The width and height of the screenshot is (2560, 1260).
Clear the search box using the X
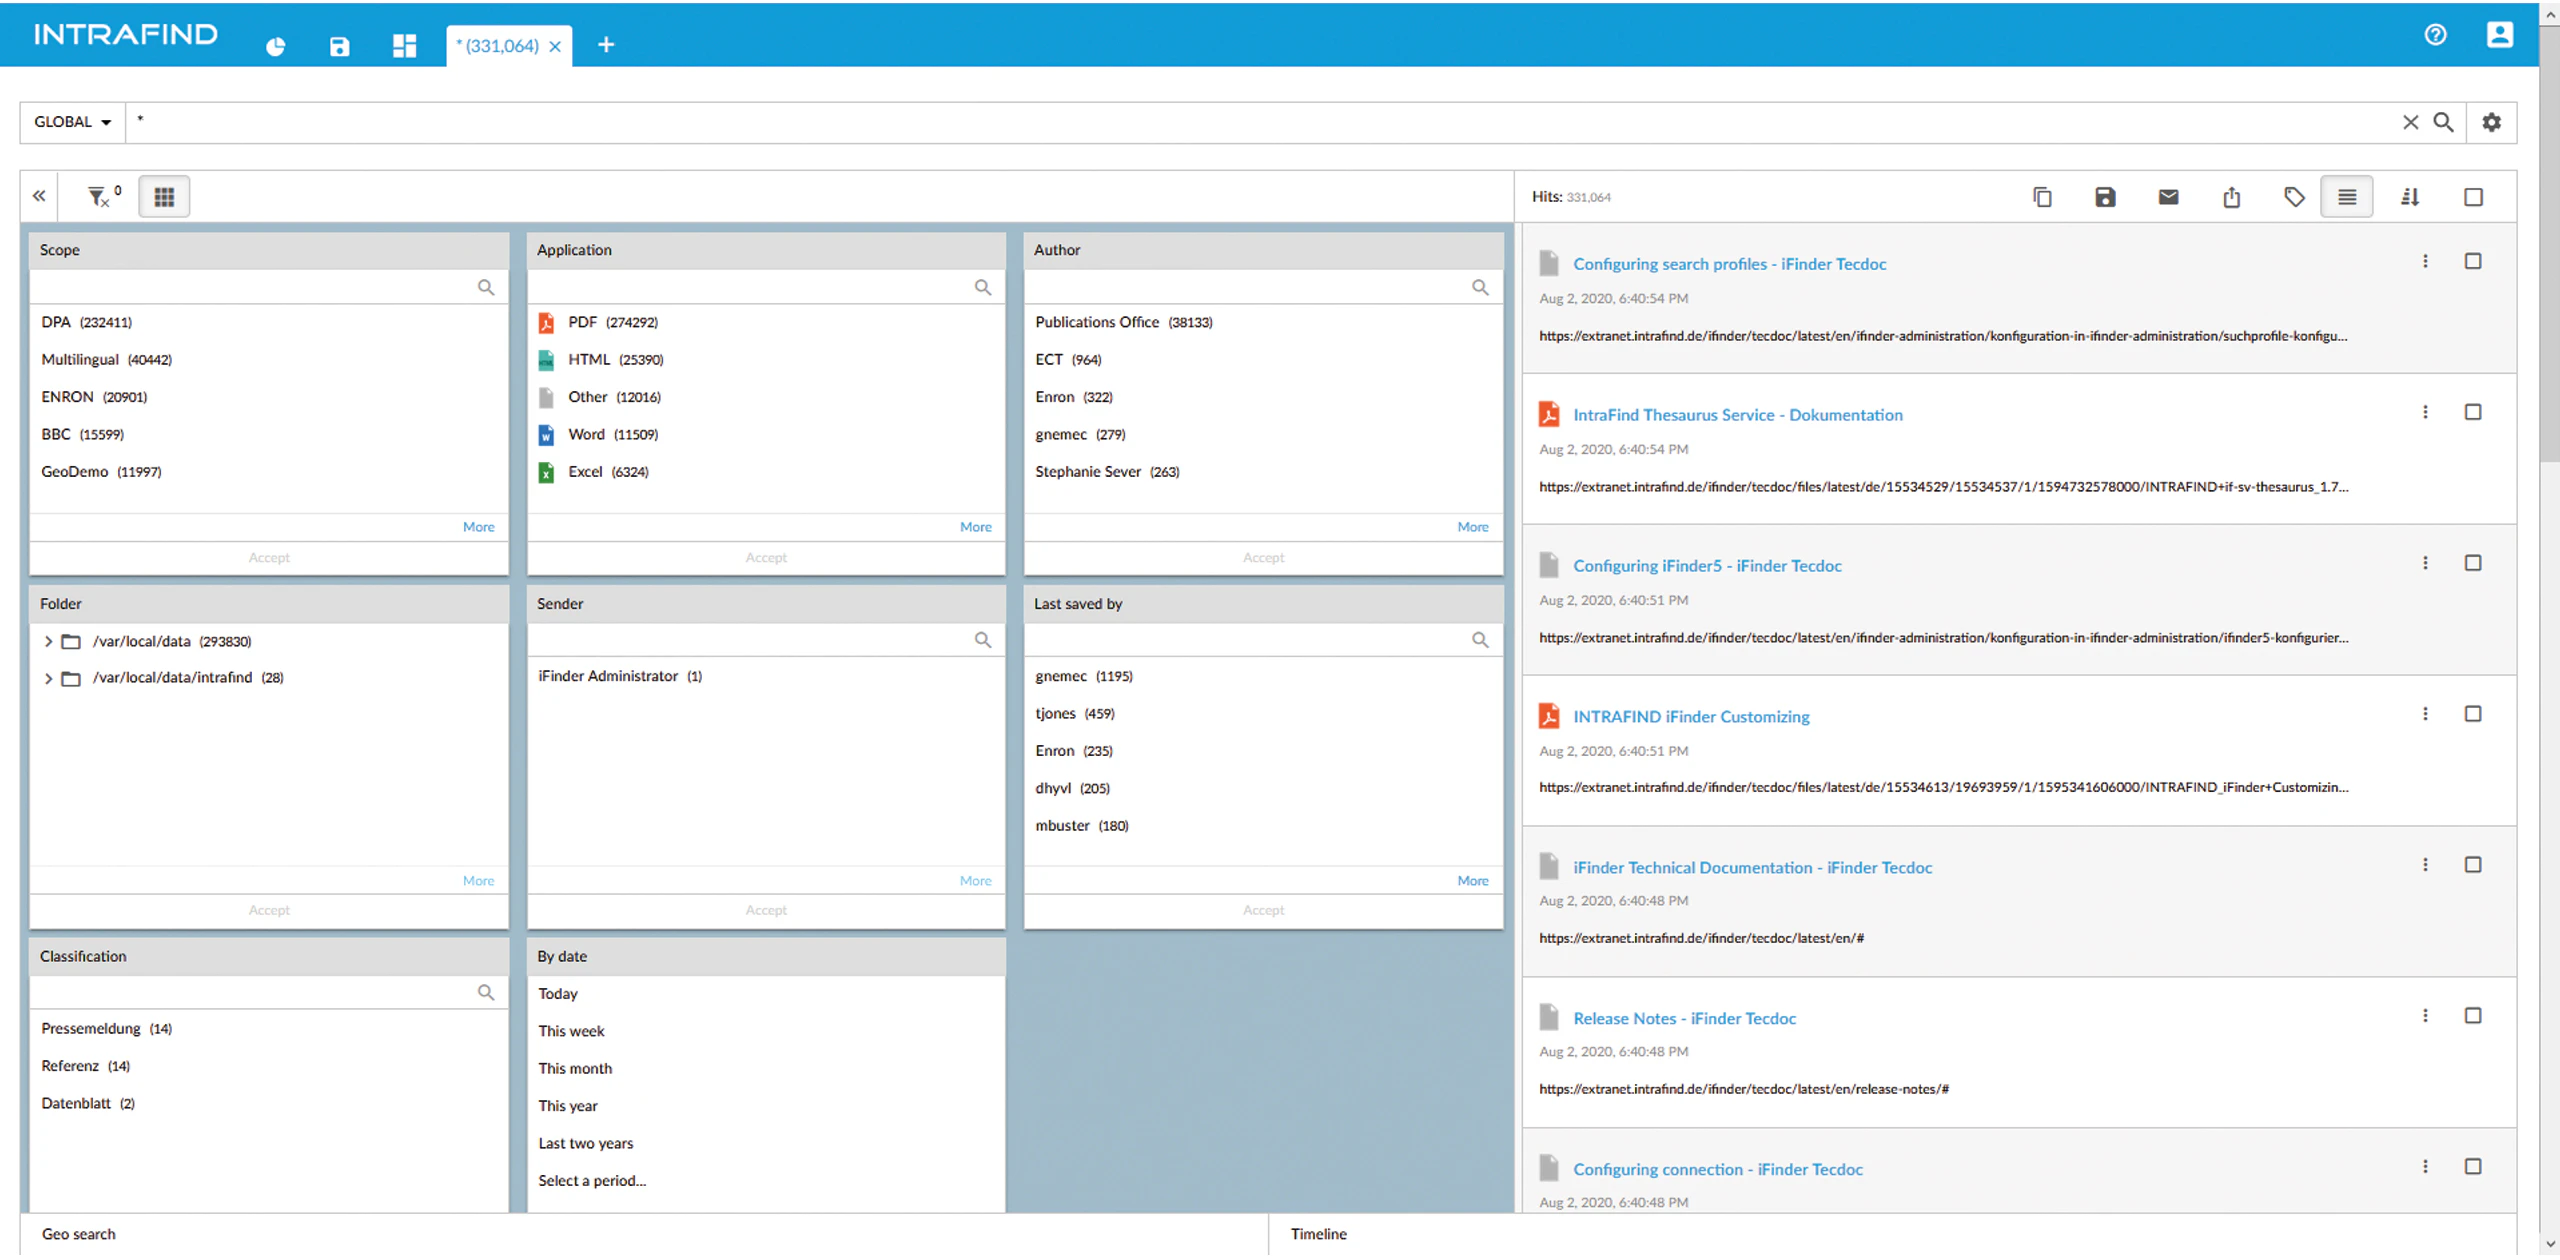(2410, 122)
